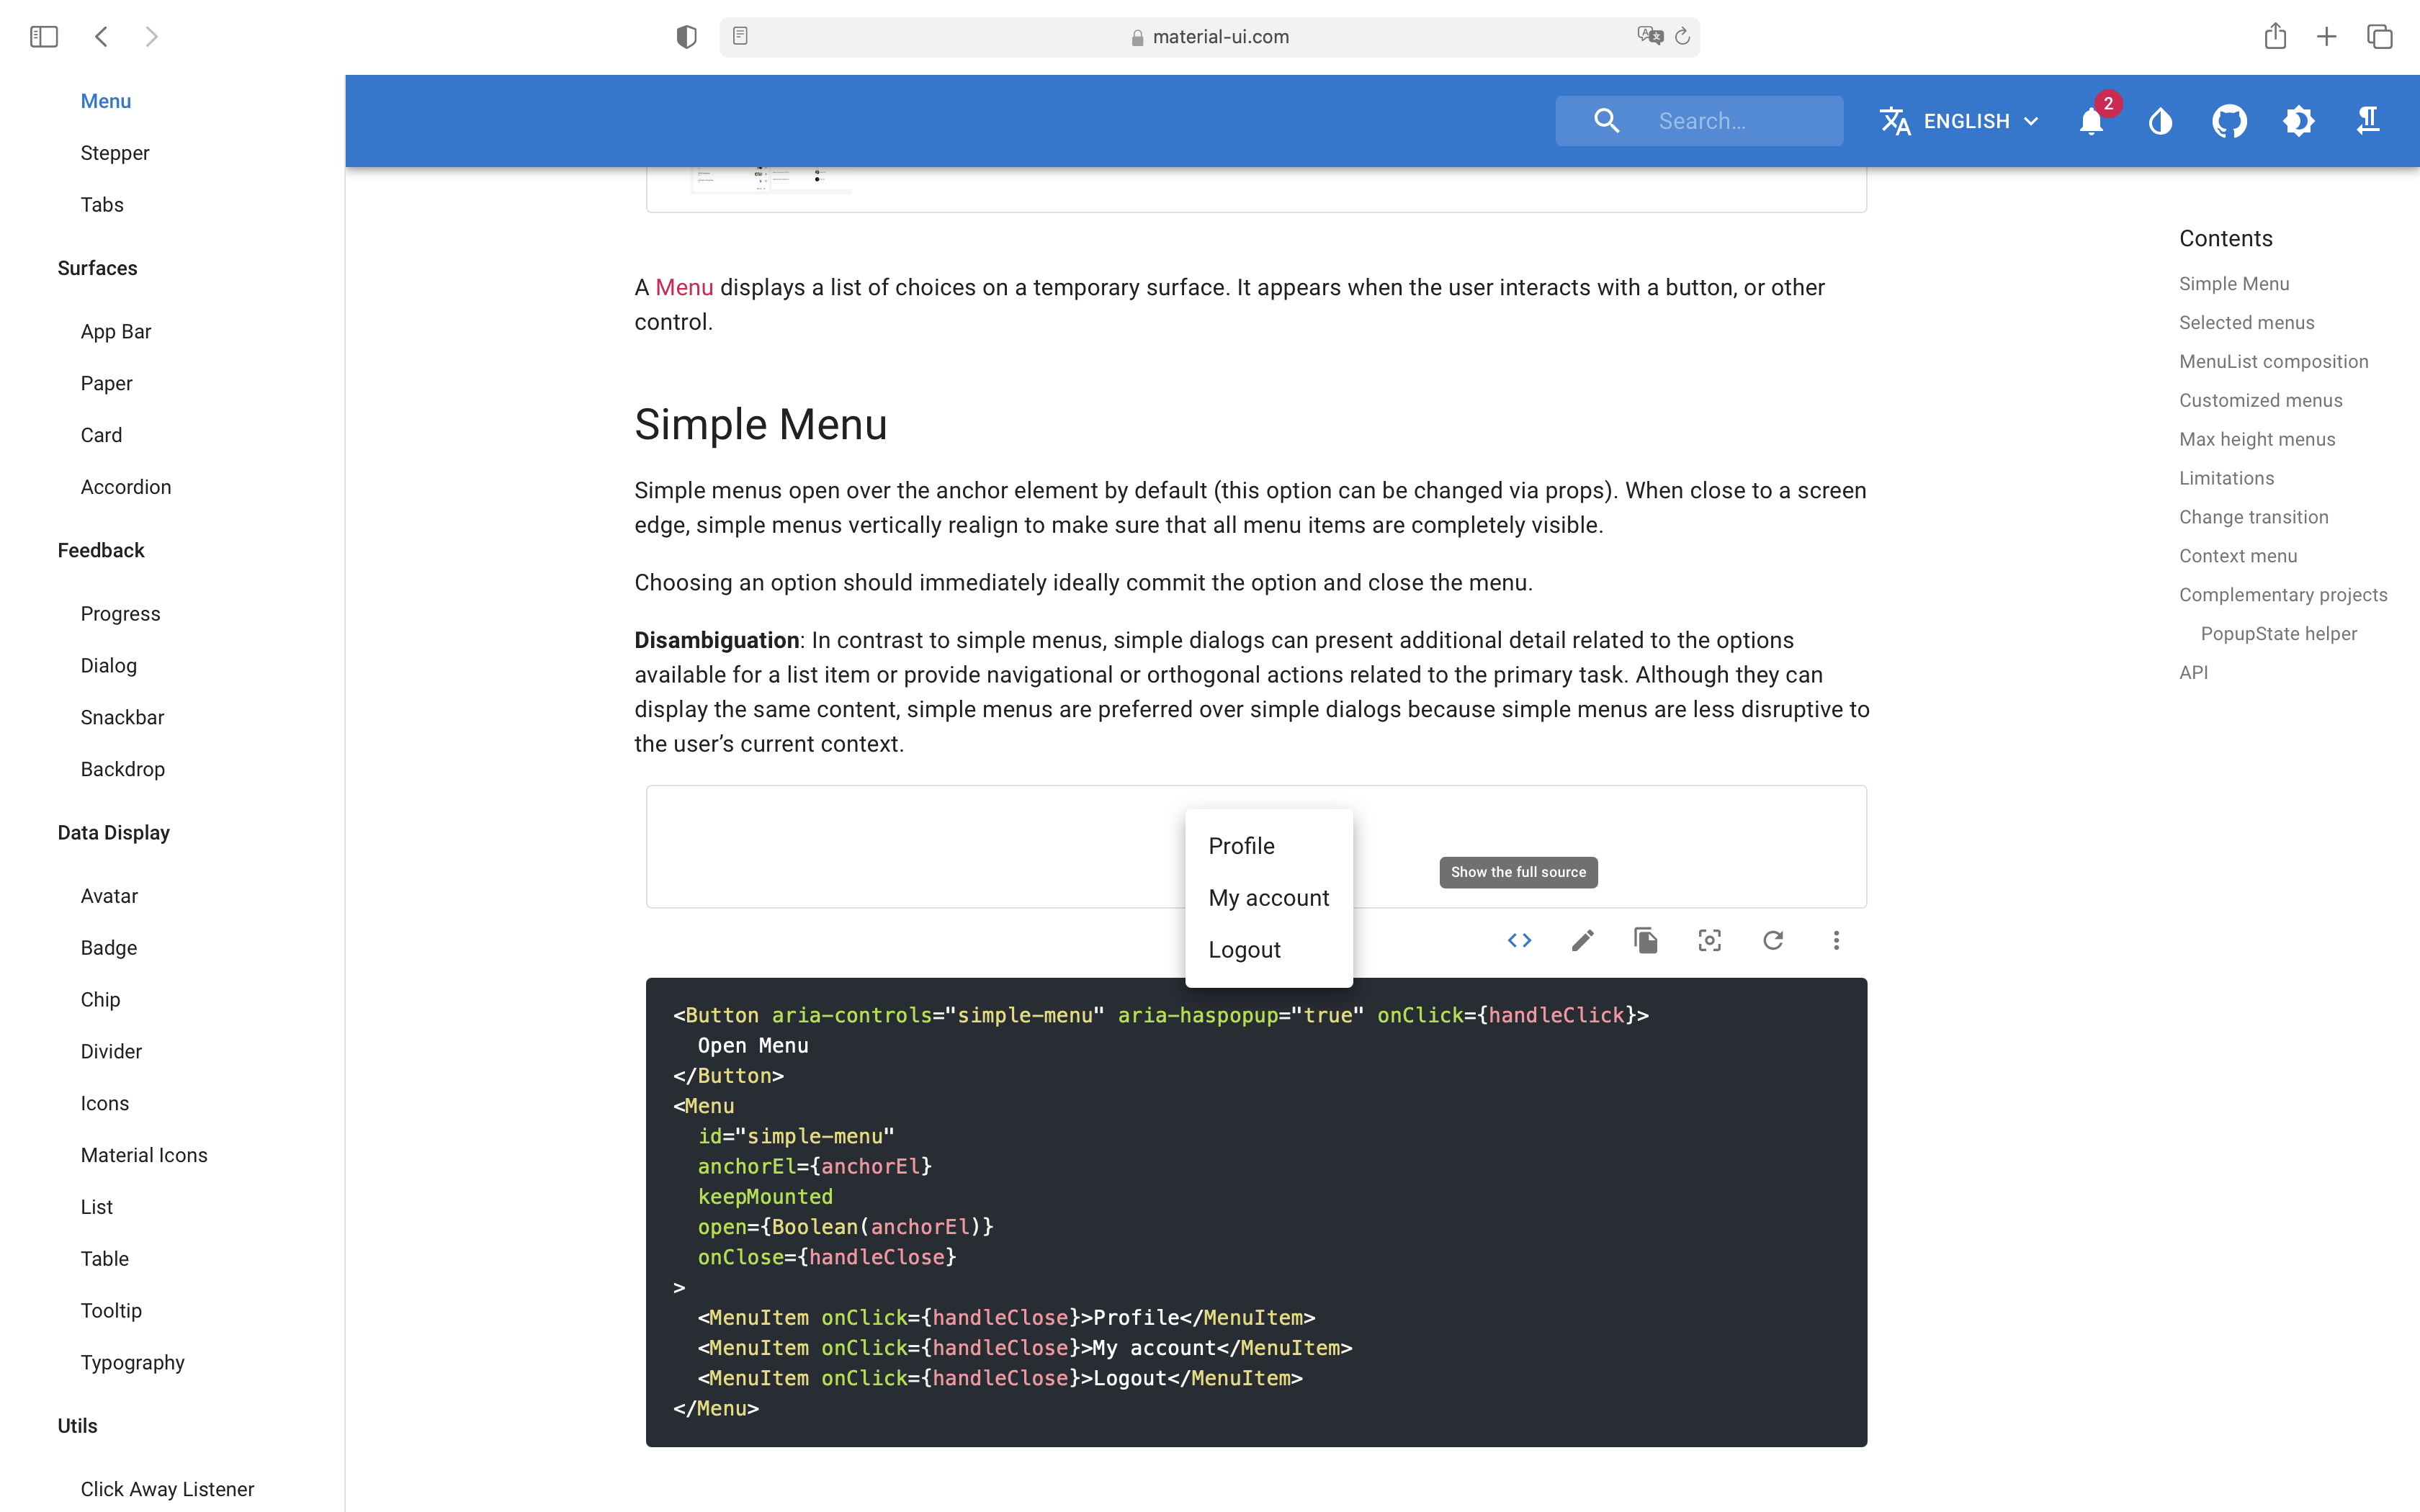2420x1512 pixels.
Task: Select Logout in the demo menu
Action: coord(1244,949)
